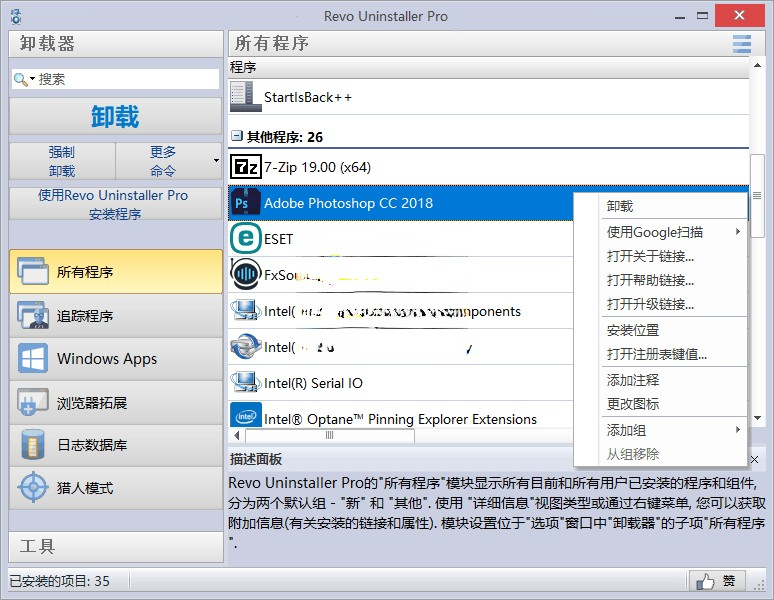Collapse the 其他程序: 26 group
774x600 pixels.
(x=237, y=136)
